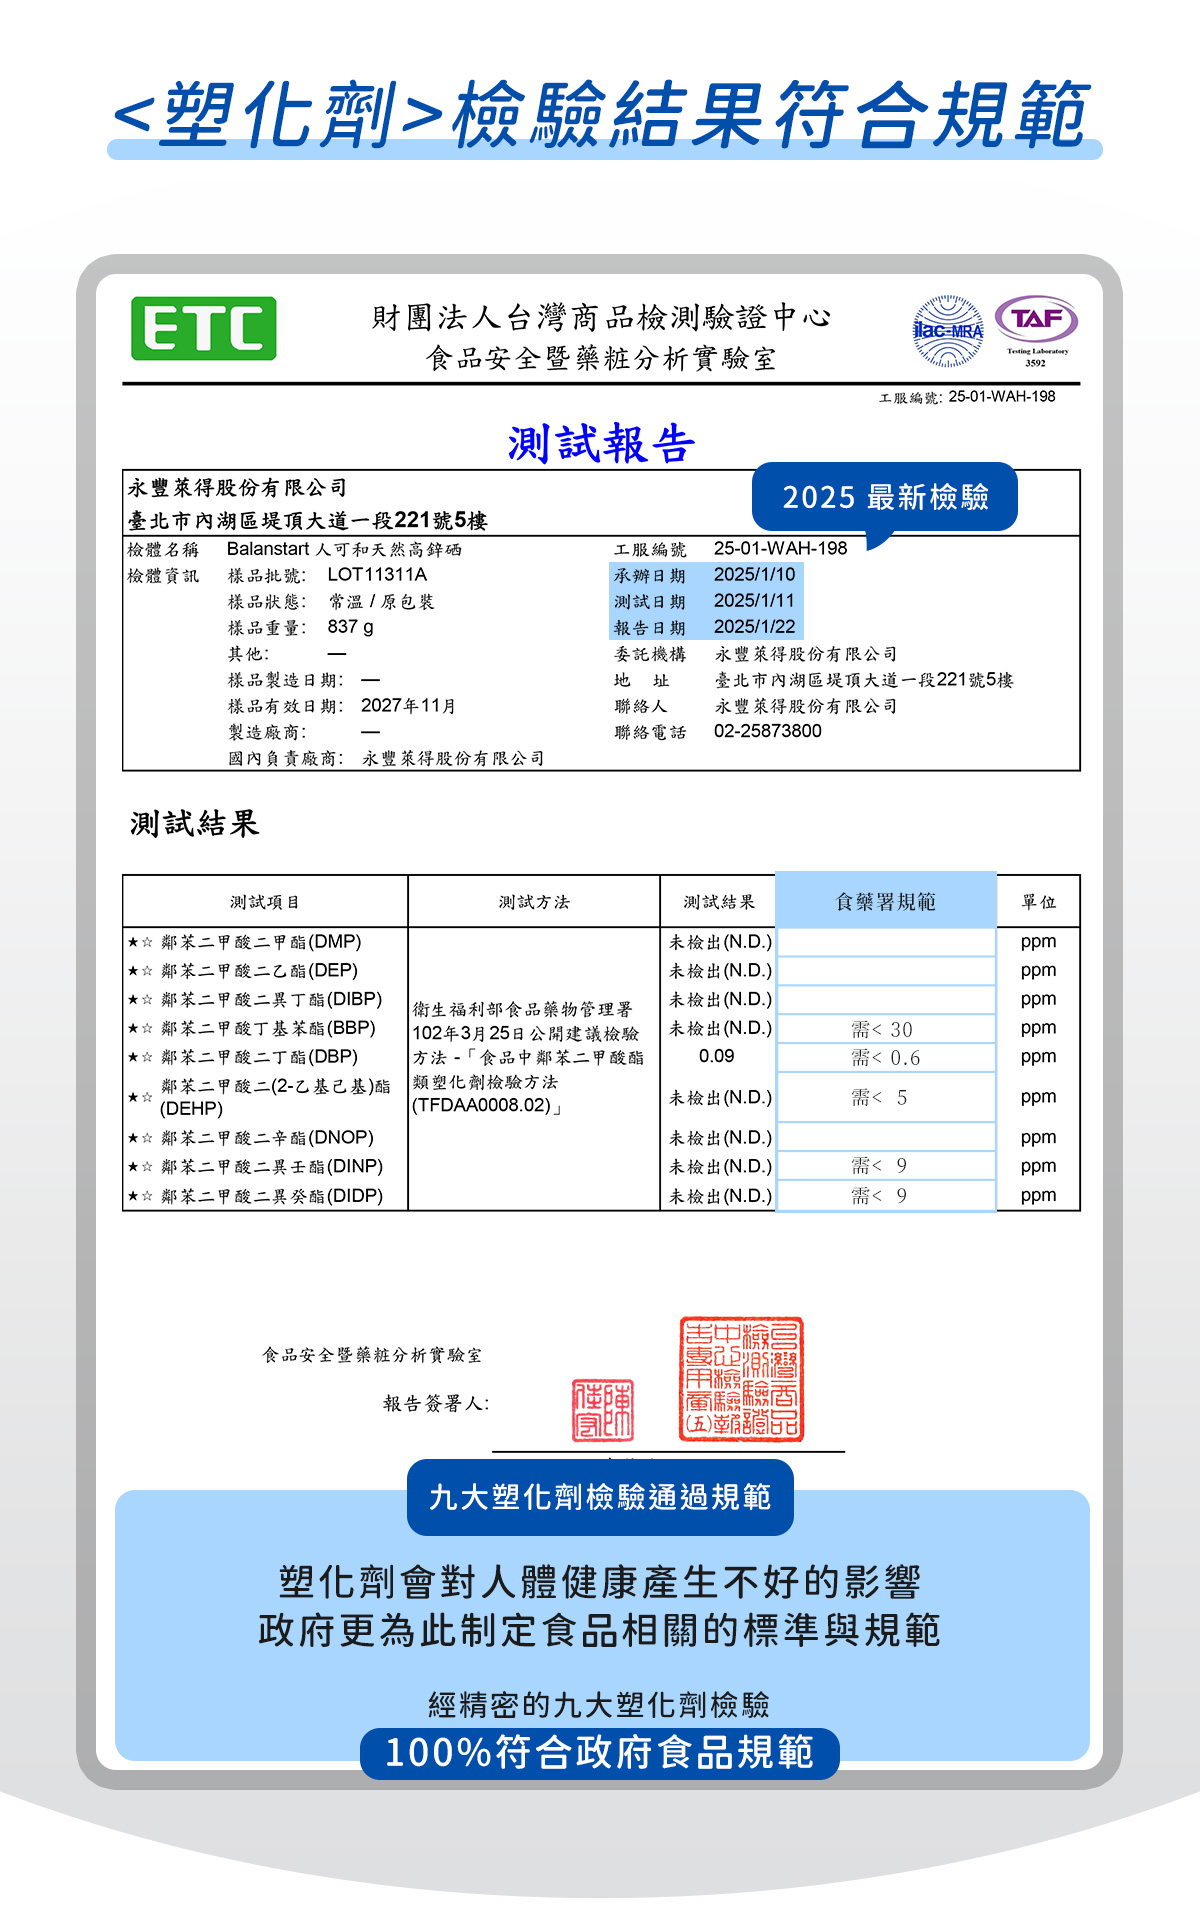Click the DBP test result value '0.09'
The image size is (1200, 1925).
tap(717, 1057)
